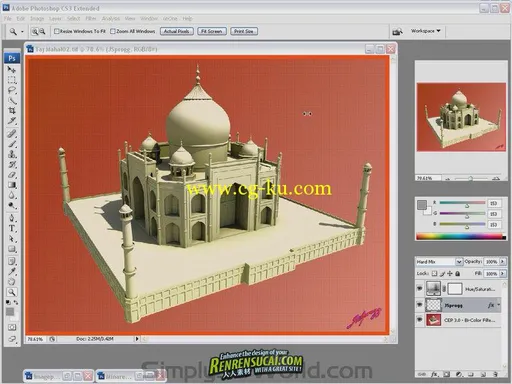
Task: Select the Path Selection tool
Action: pyautogui.click(x=12, y=239)
